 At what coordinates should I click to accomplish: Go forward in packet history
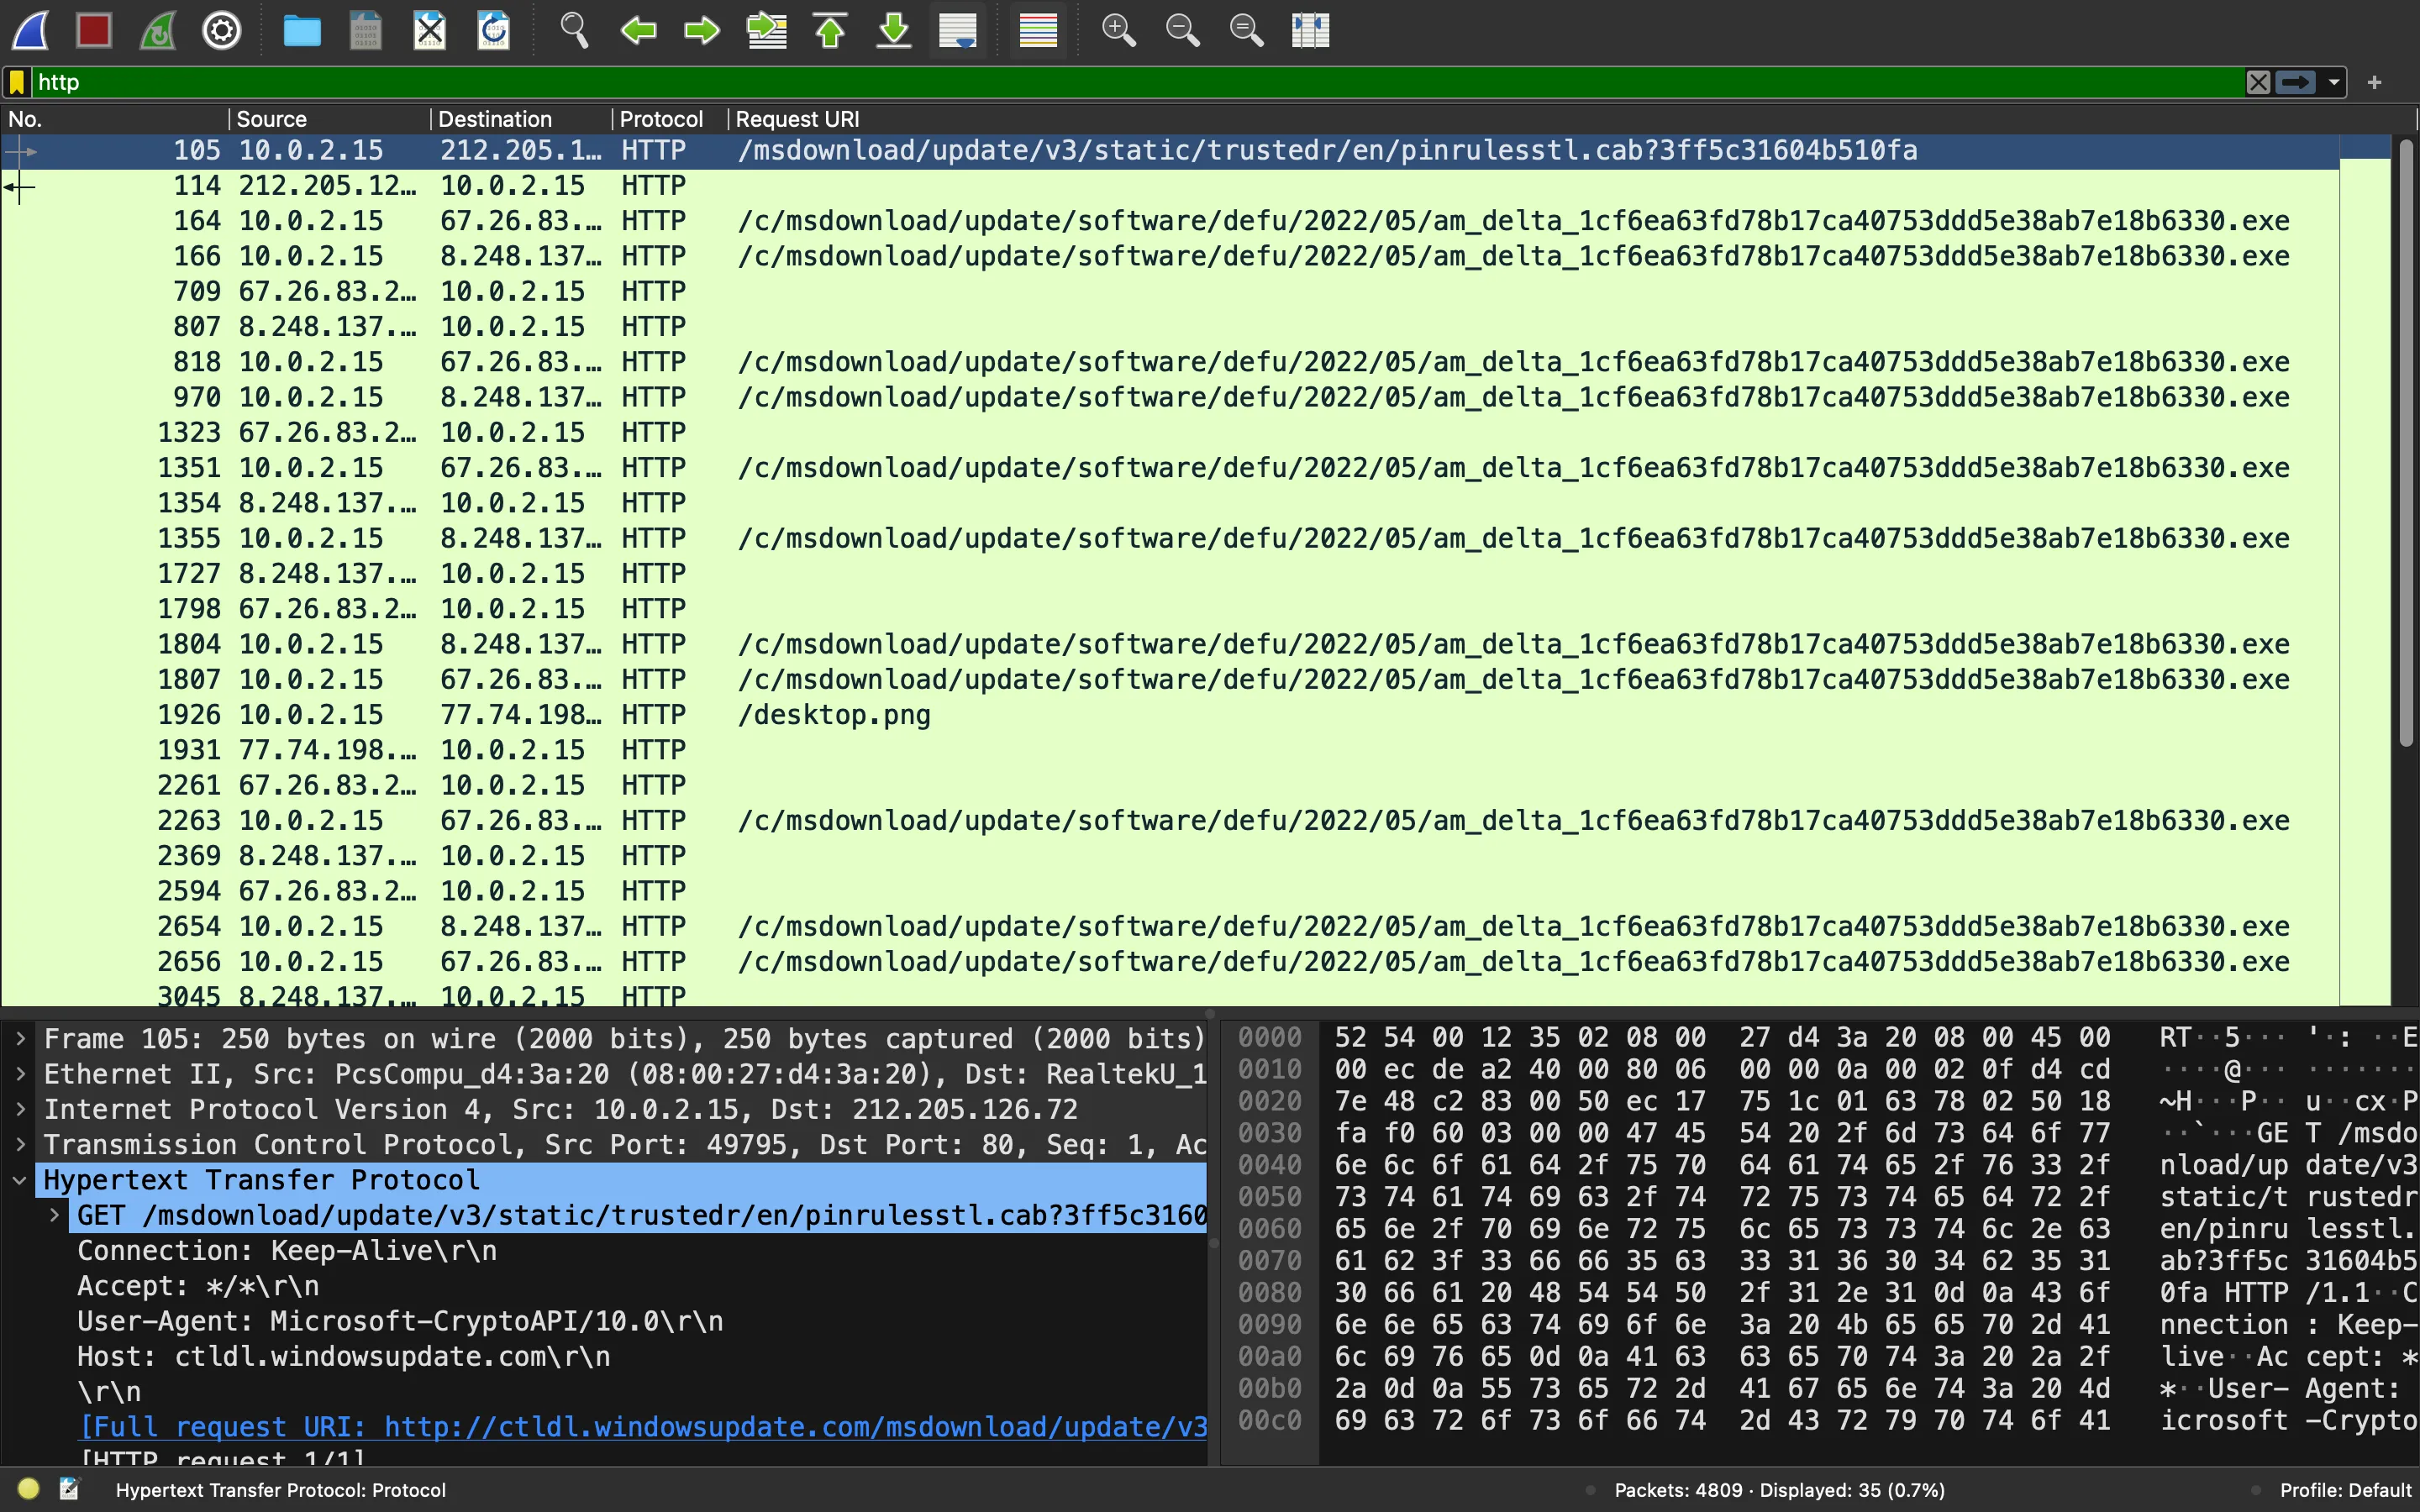click(x=702, y=30)
